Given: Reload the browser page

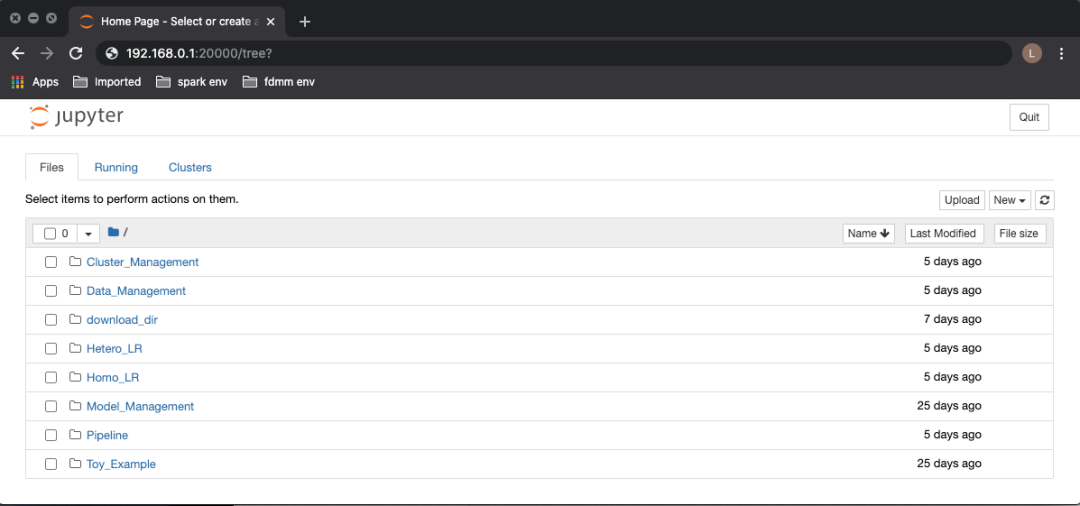Looking at the screenshot, I should tap(76, 54).
